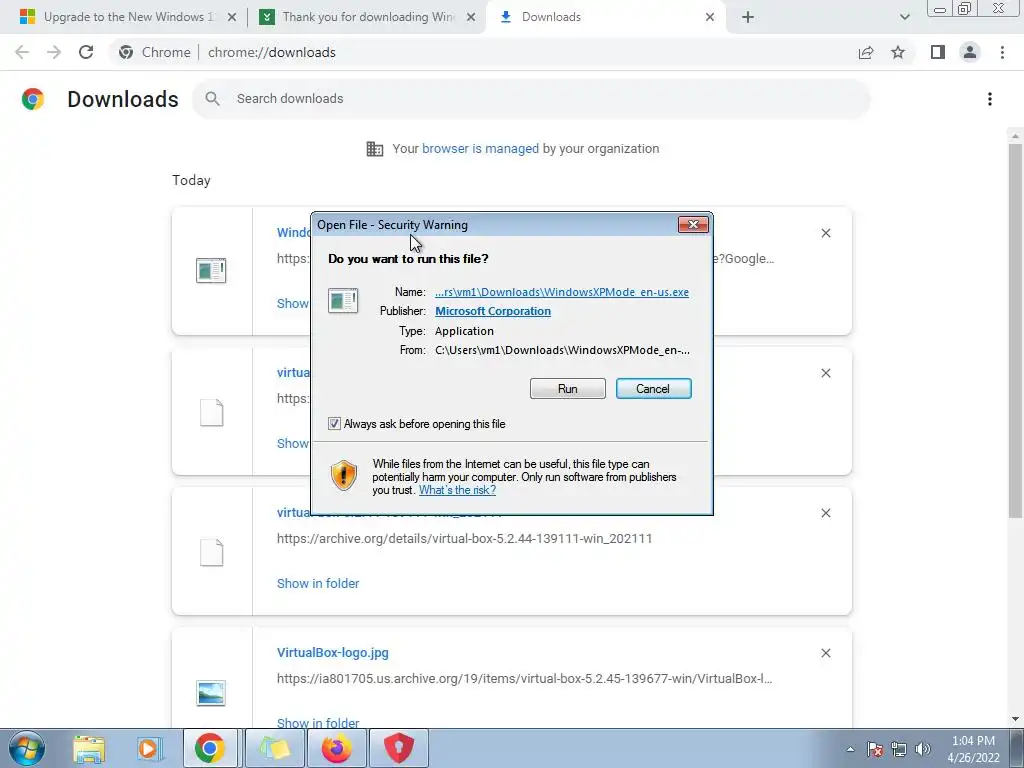Open the Windows Start menu
The width and height of the screenshot is (1024, 768).
click(x=27, y=748)
